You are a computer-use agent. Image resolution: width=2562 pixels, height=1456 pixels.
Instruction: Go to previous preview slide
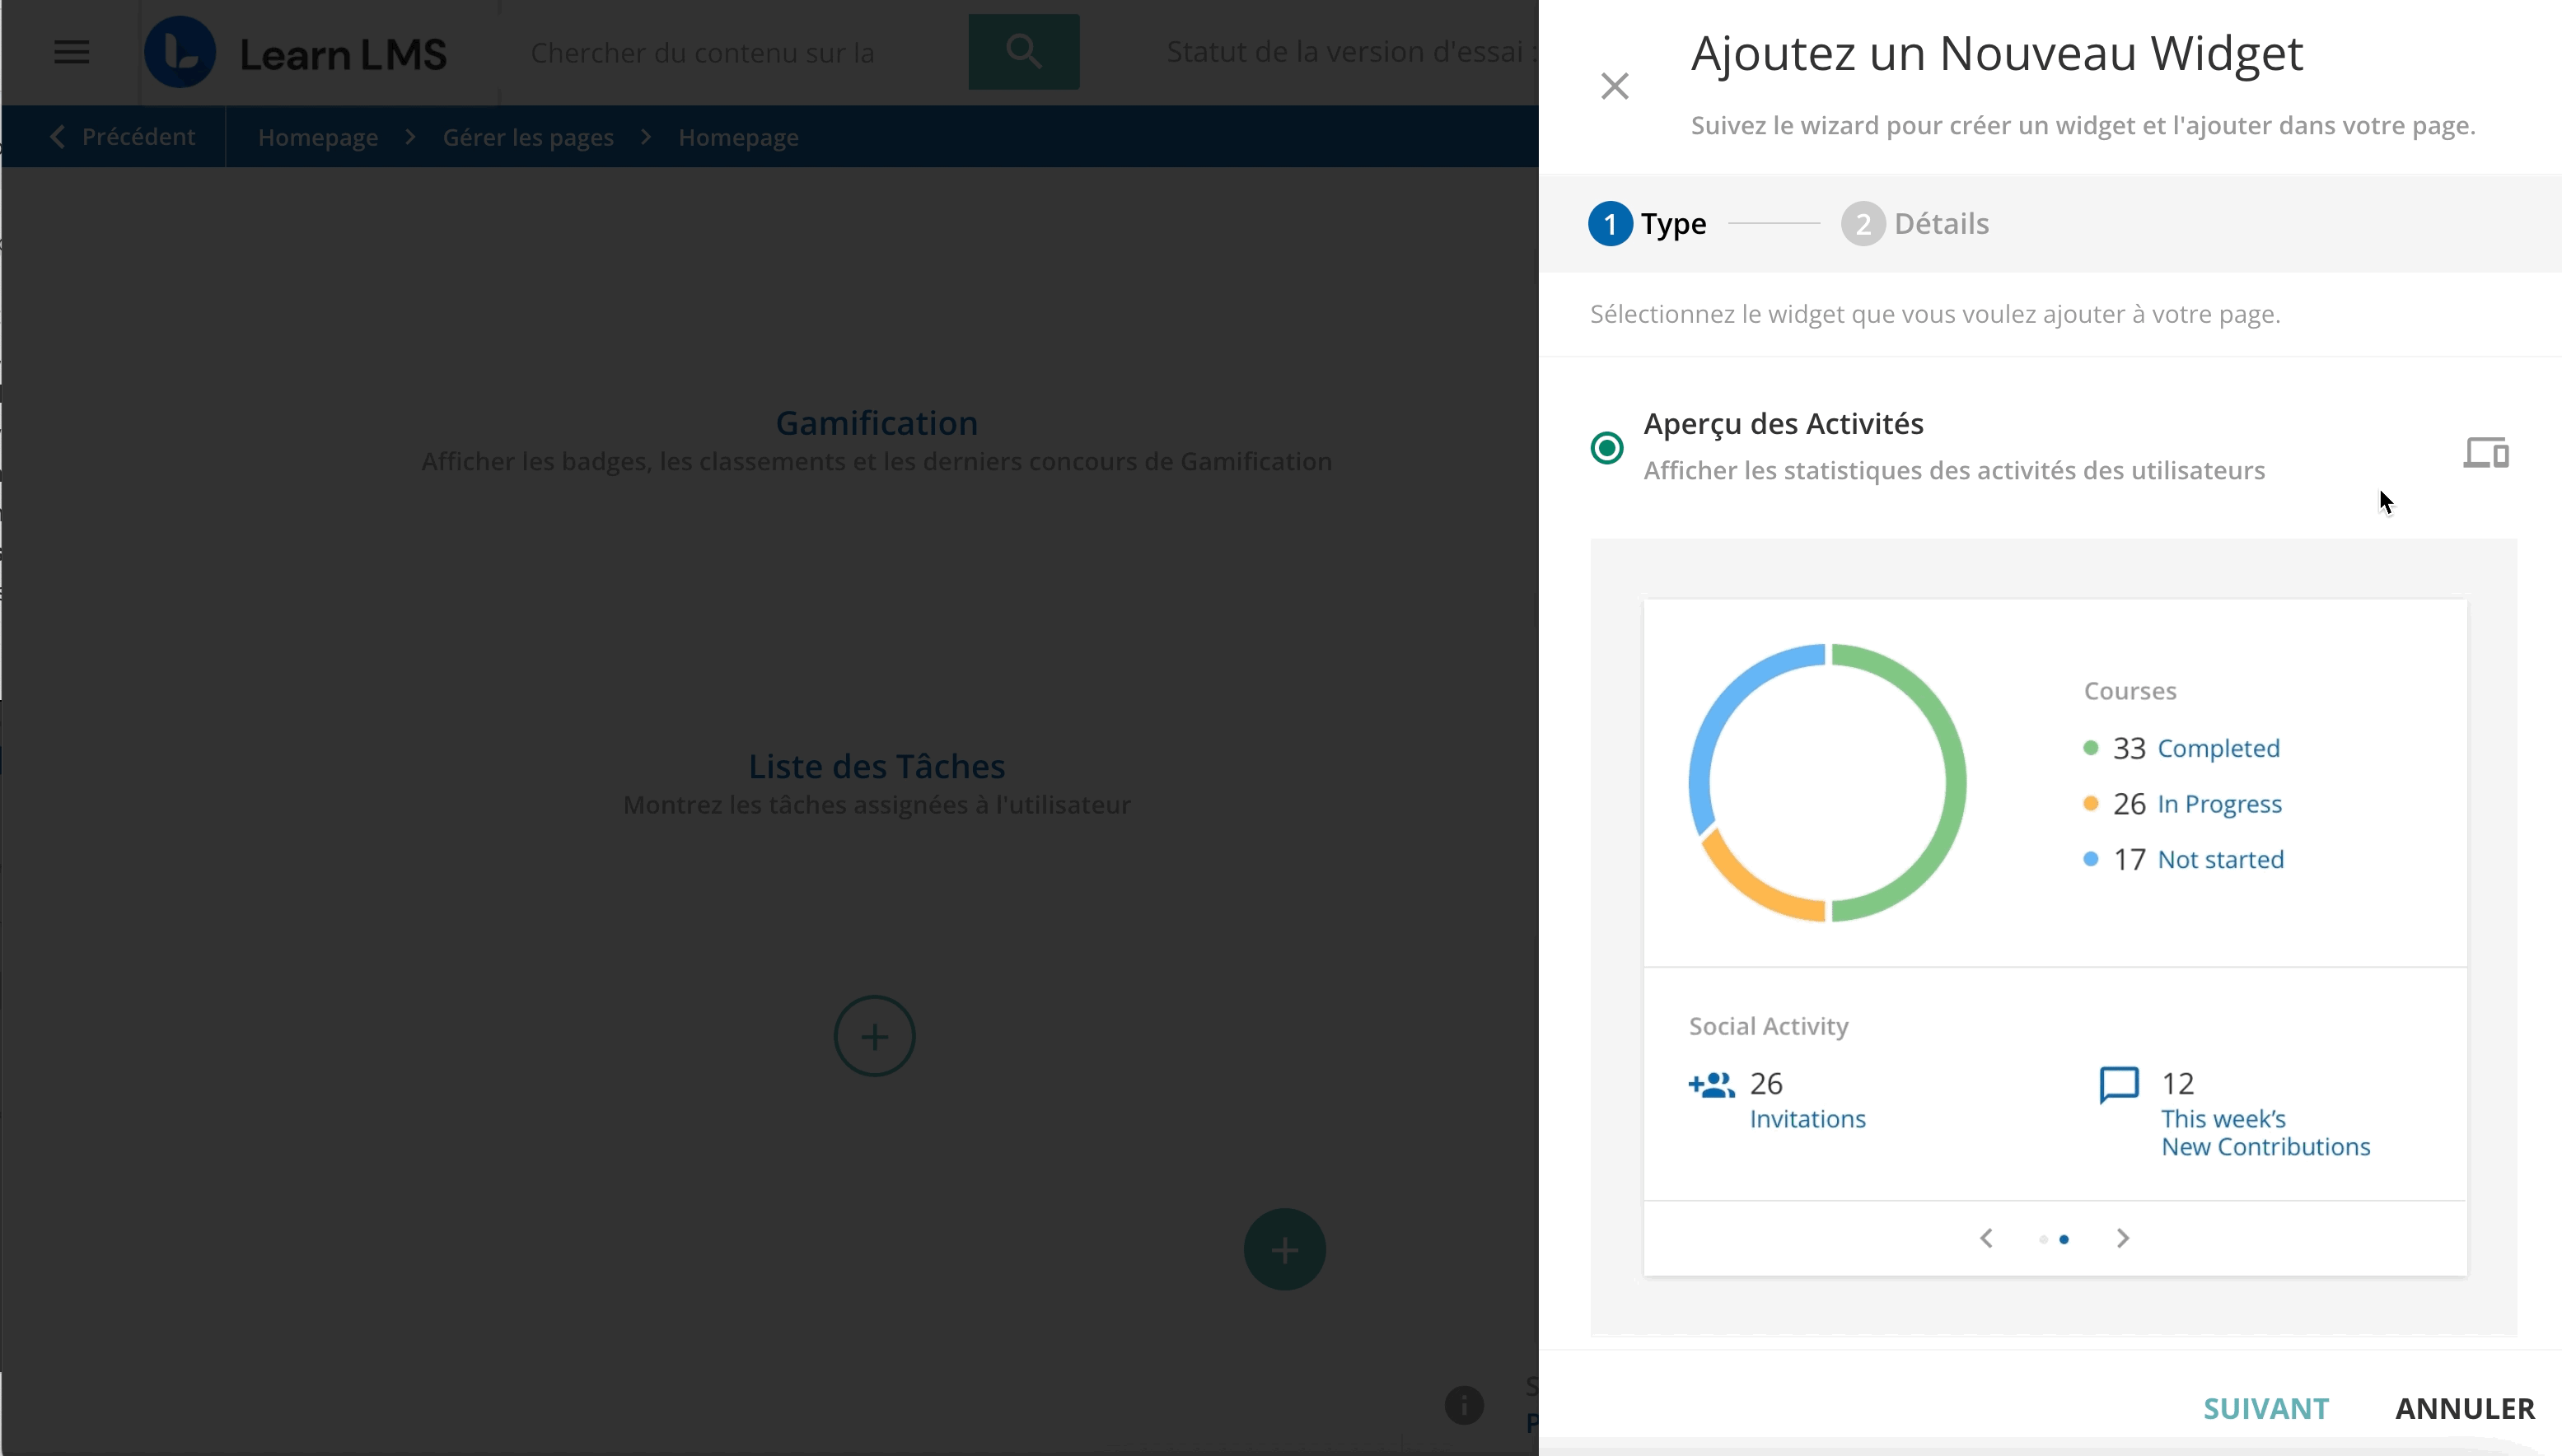[x=1987, y=1238]
